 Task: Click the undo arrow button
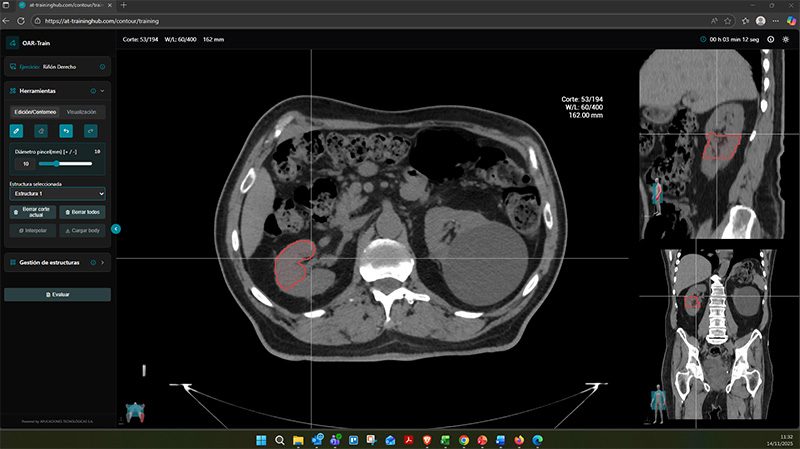click(66, 130)
